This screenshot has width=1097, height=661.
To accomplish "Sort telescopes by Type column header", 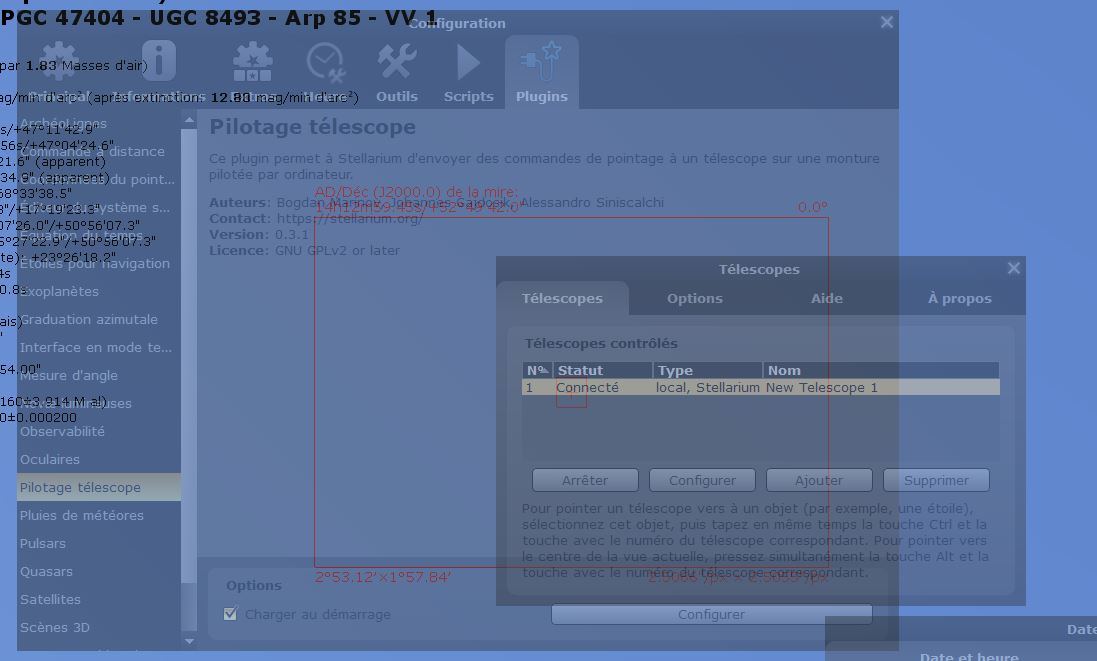I will (x=707, y=370).
